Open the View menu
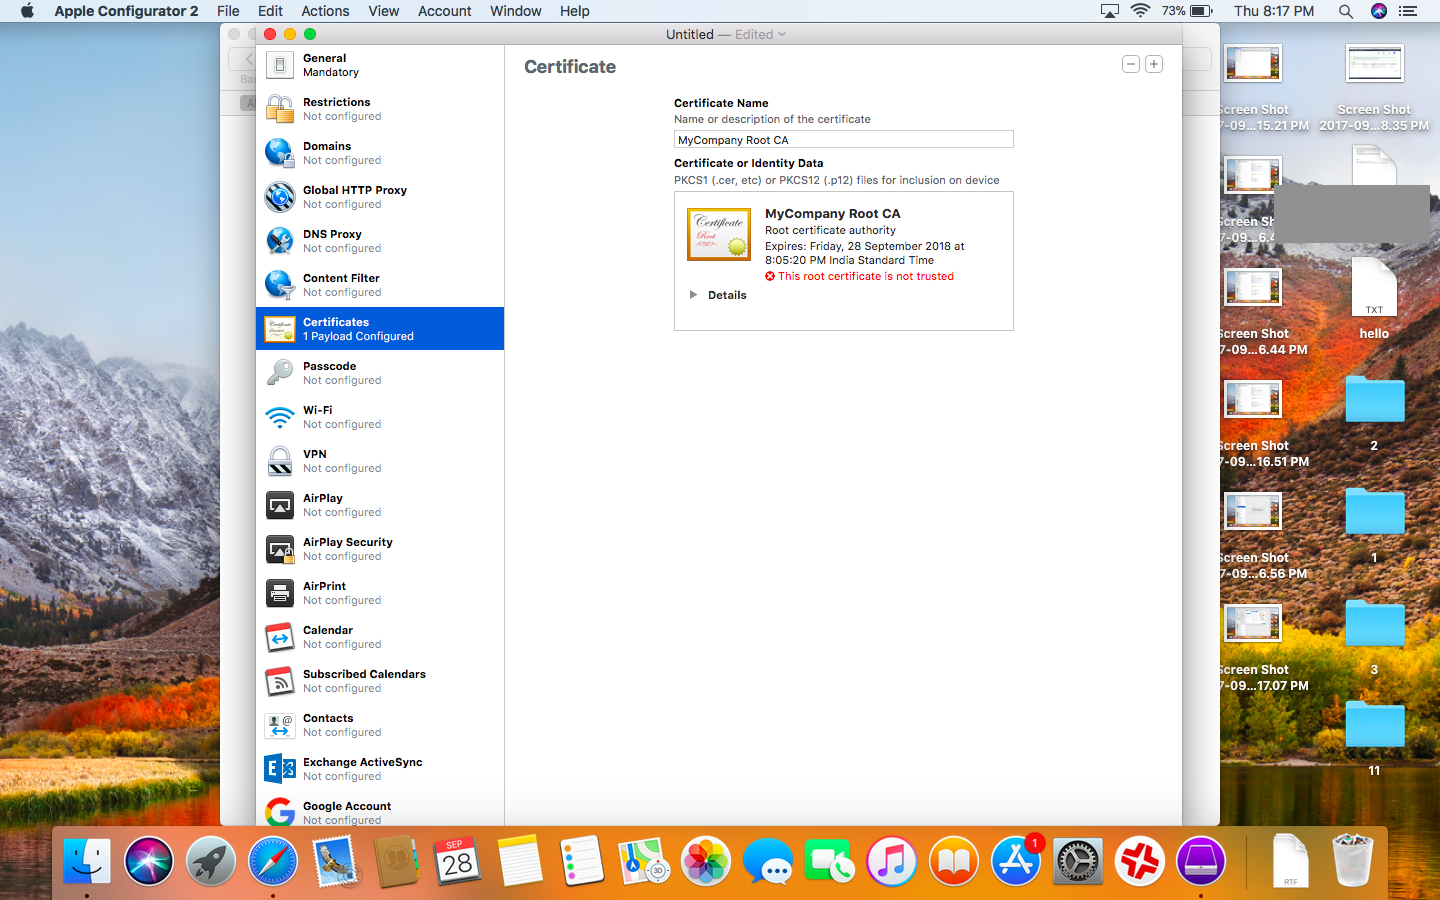 coord(384,11)
